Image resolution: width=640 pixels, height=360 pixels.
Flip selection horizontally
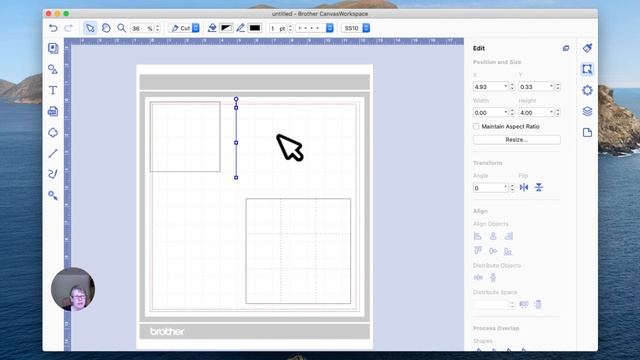524,187
